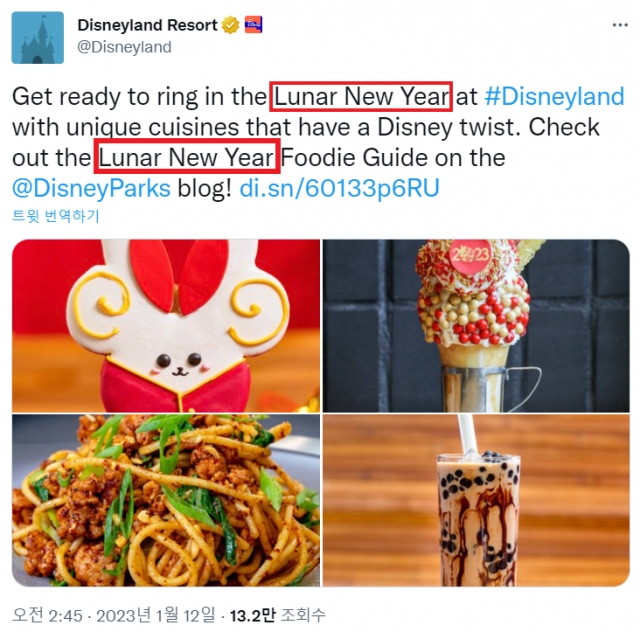Click the gold verified badge icon

coord(231,25)
